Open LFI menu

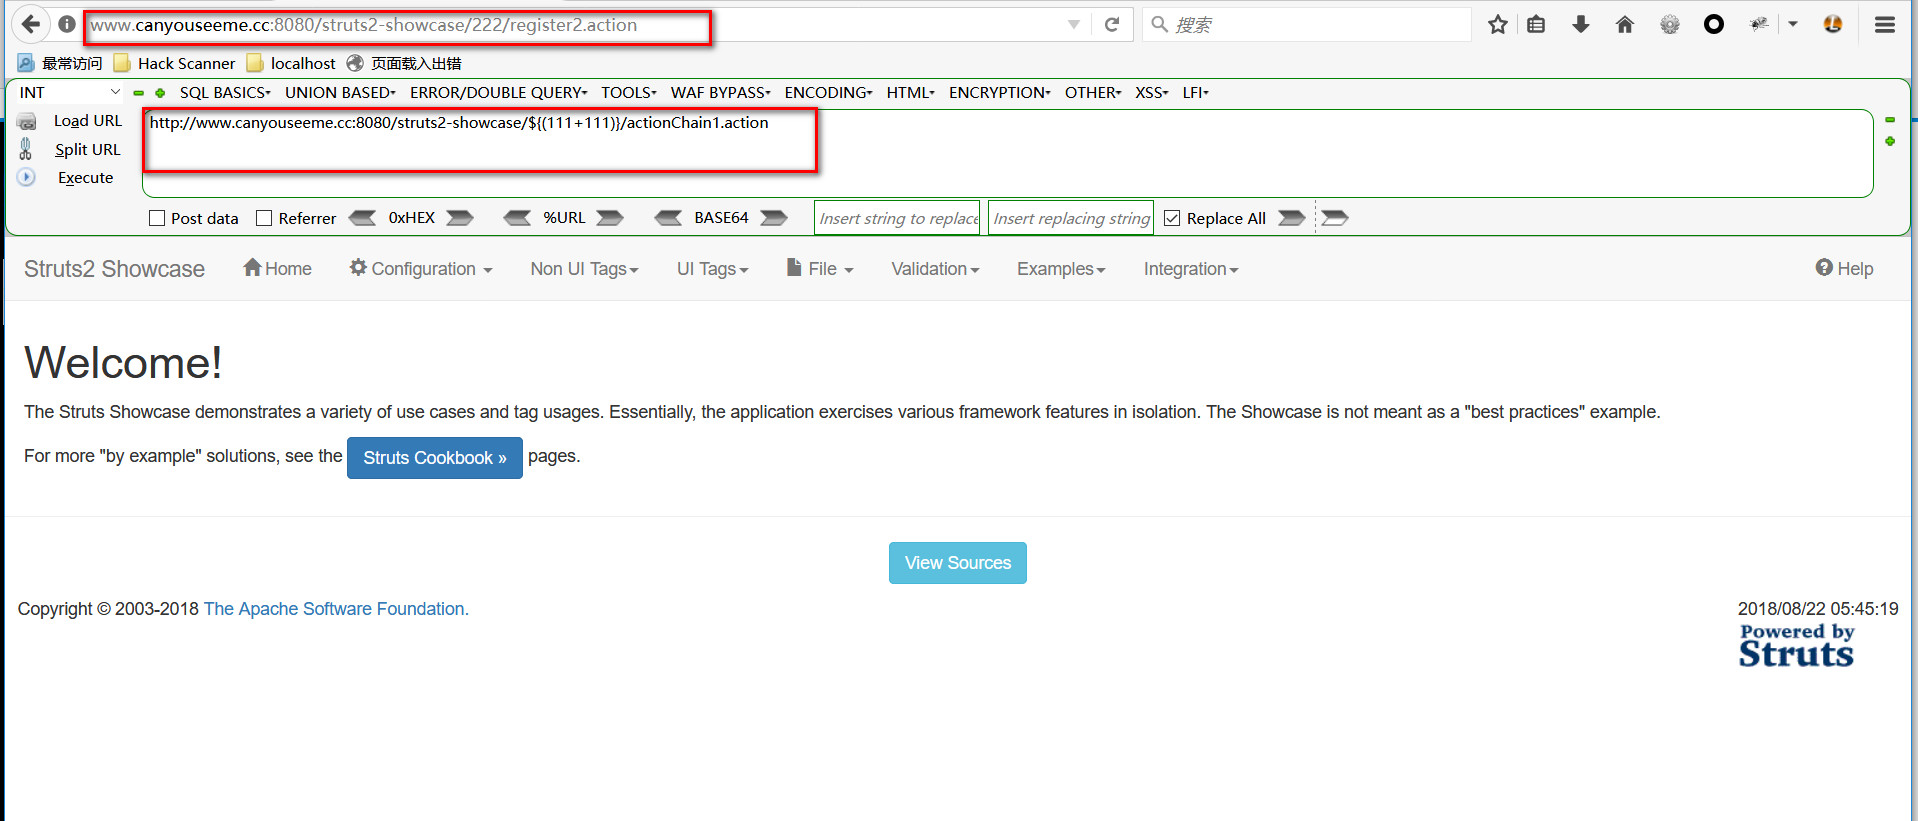point(1195,92)
